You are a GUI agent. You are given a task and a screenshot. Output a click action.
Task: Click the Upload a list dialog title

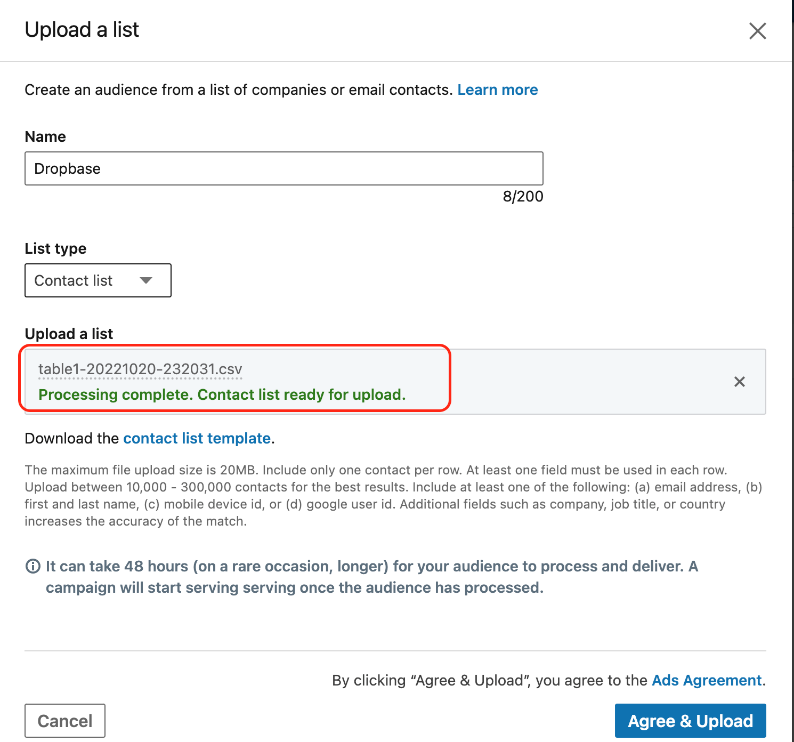coord(82,30)
